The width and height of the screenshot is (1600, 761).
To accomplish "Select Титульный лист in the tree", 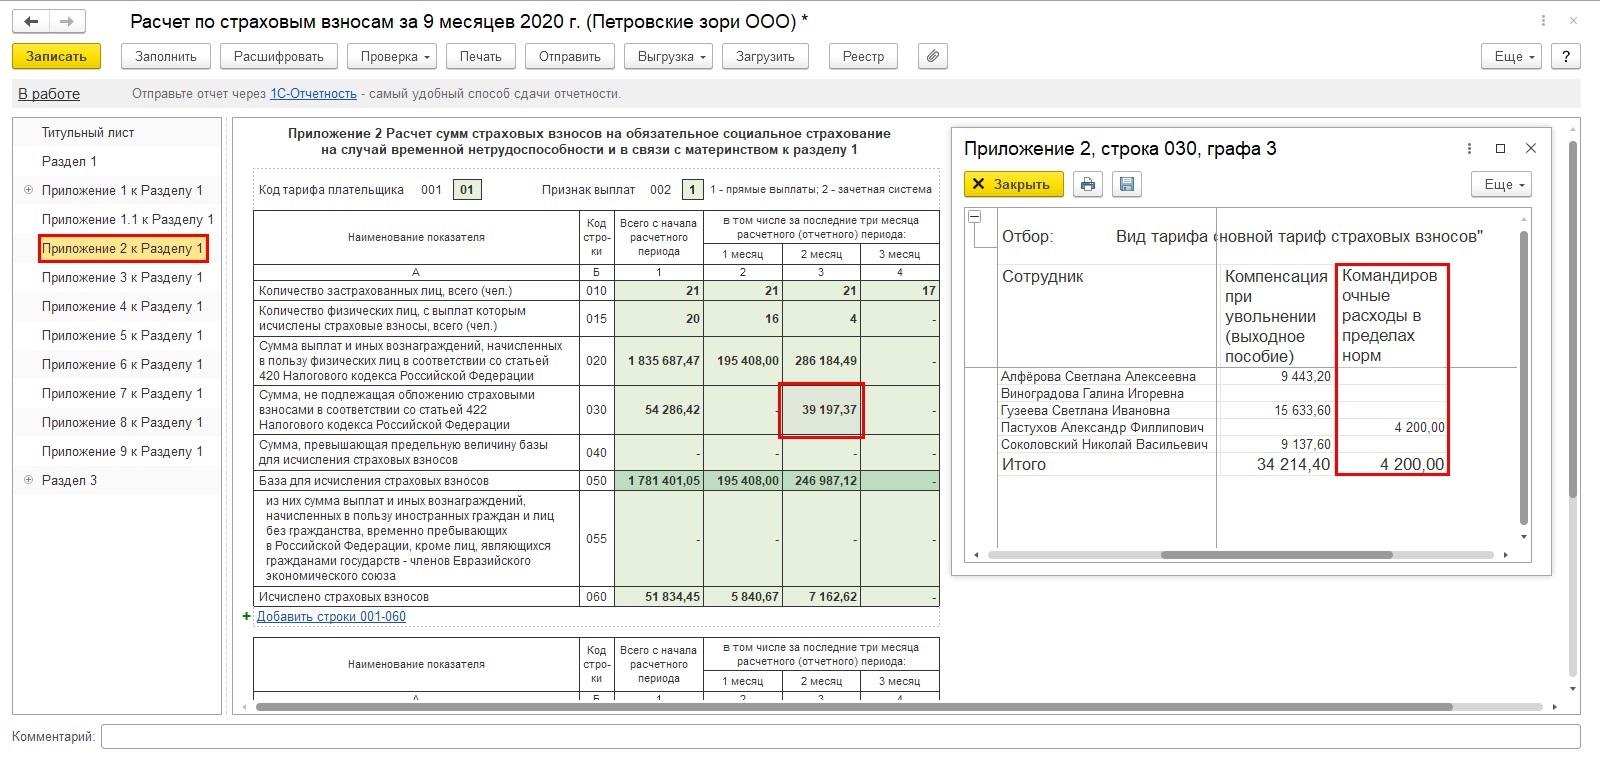I will pyautogui.click(x=88, y=132).
